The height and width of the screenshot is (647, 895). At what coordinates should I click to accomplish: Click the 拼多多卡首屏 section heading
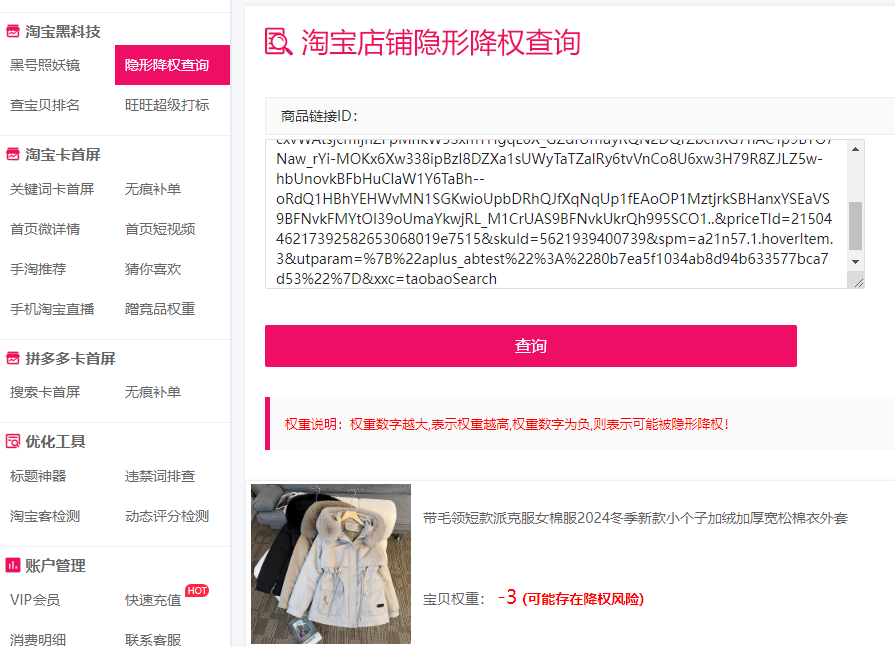click(x=70, y=358)
